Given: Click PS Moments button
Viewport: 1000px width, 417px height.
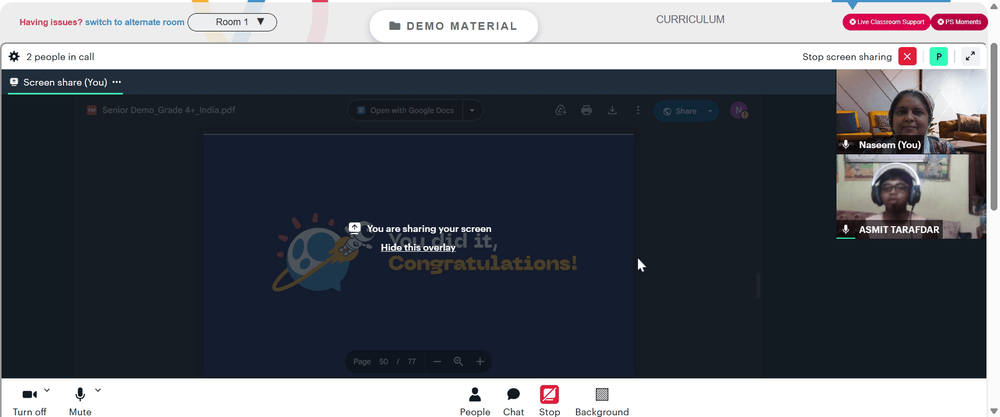Looking at the screenshot, I should click(959, 22).
